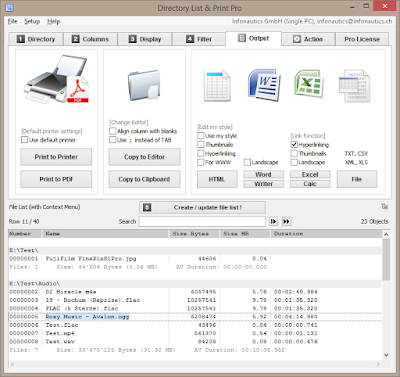Toggle Word Landscape checkbox
The width and height of the screenshot is (400, 377).
(x=247, y=162)
